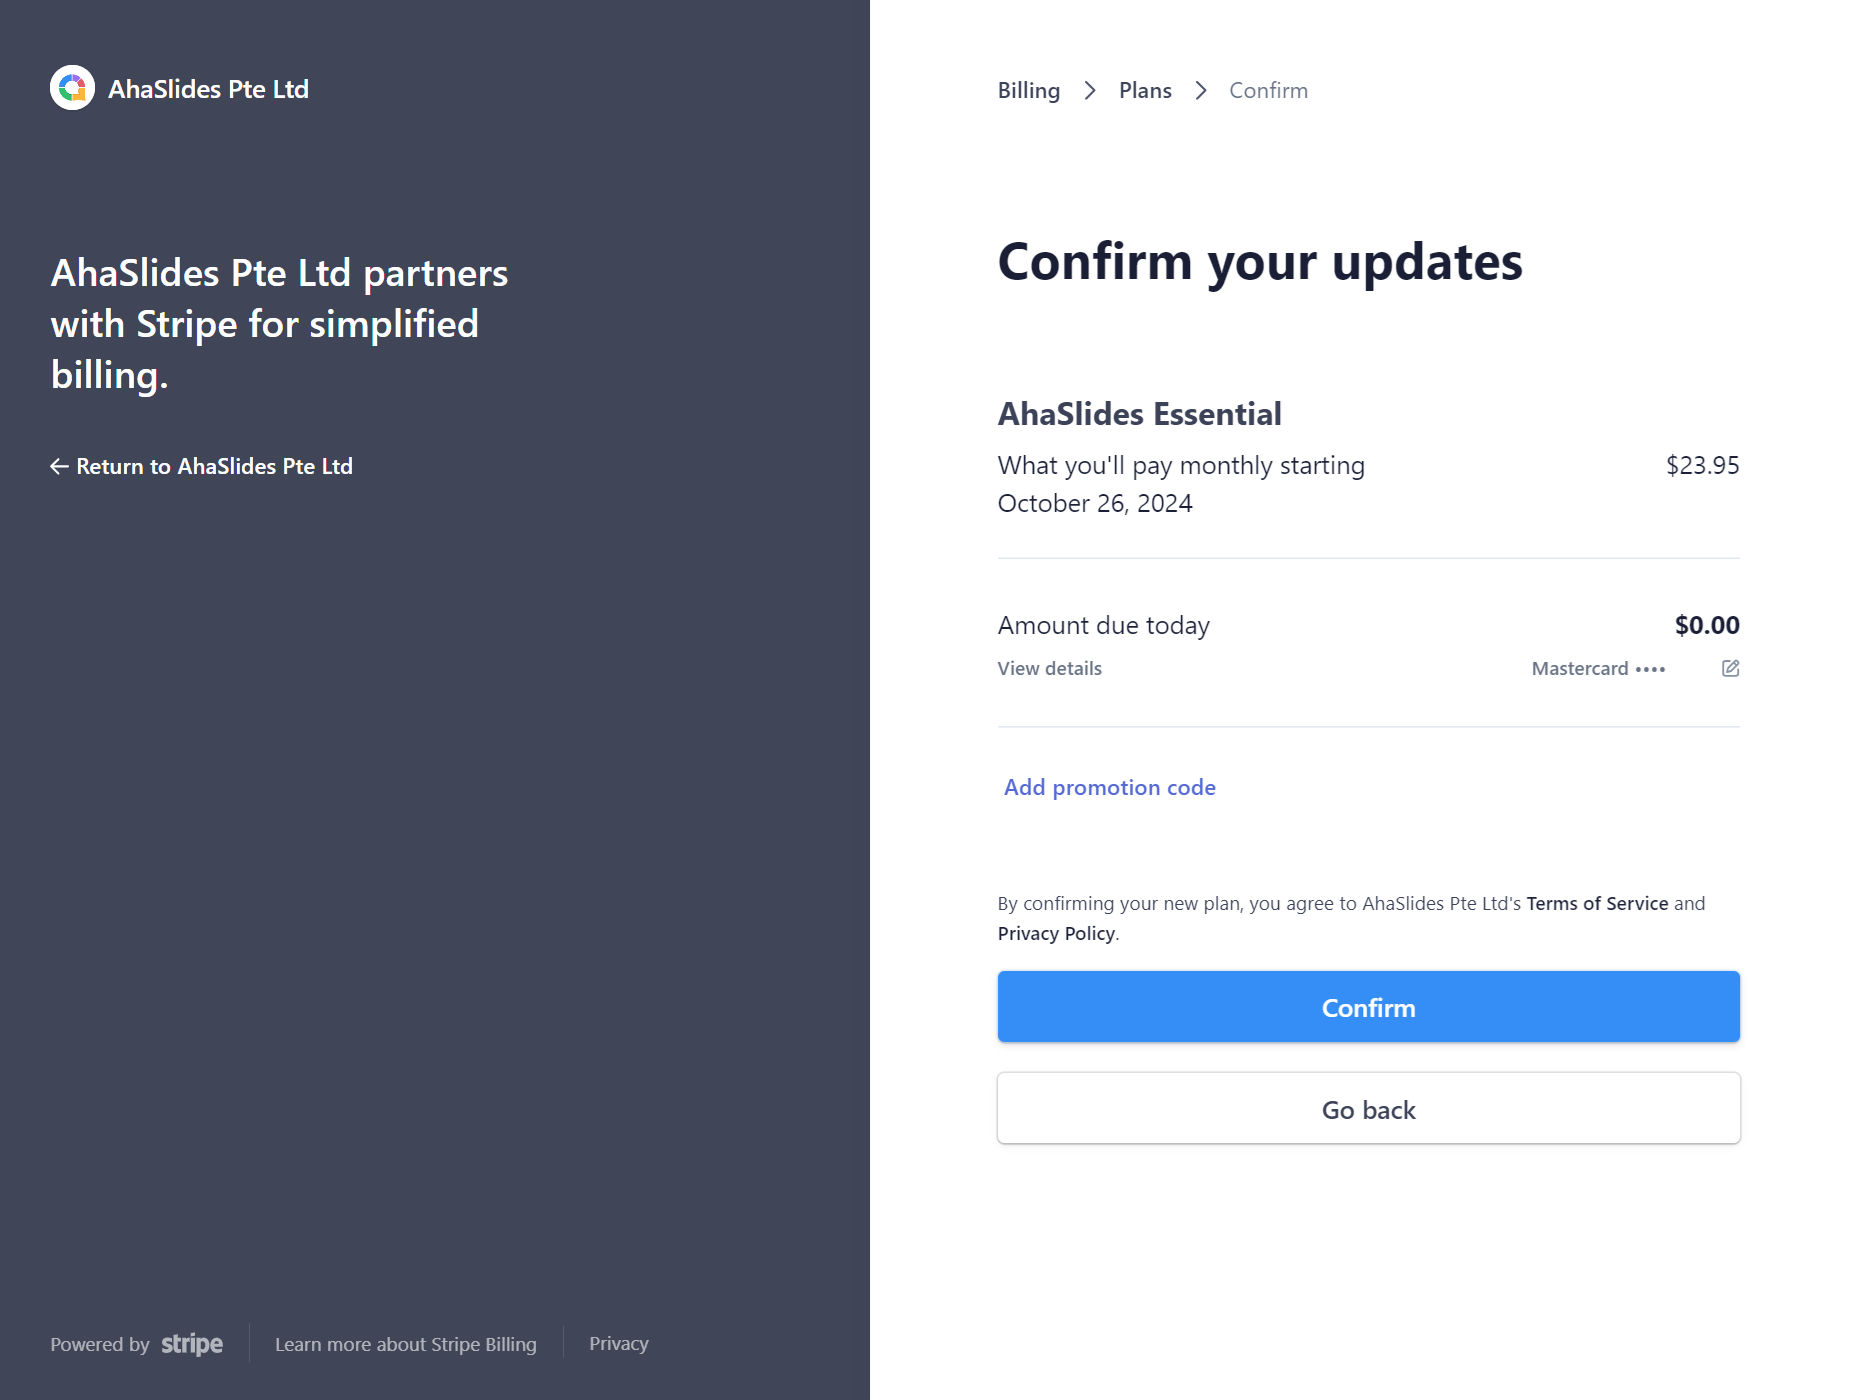Click the blue Confirm button
This screenshot has height=1400, width=1853.
point(1368,1007)
